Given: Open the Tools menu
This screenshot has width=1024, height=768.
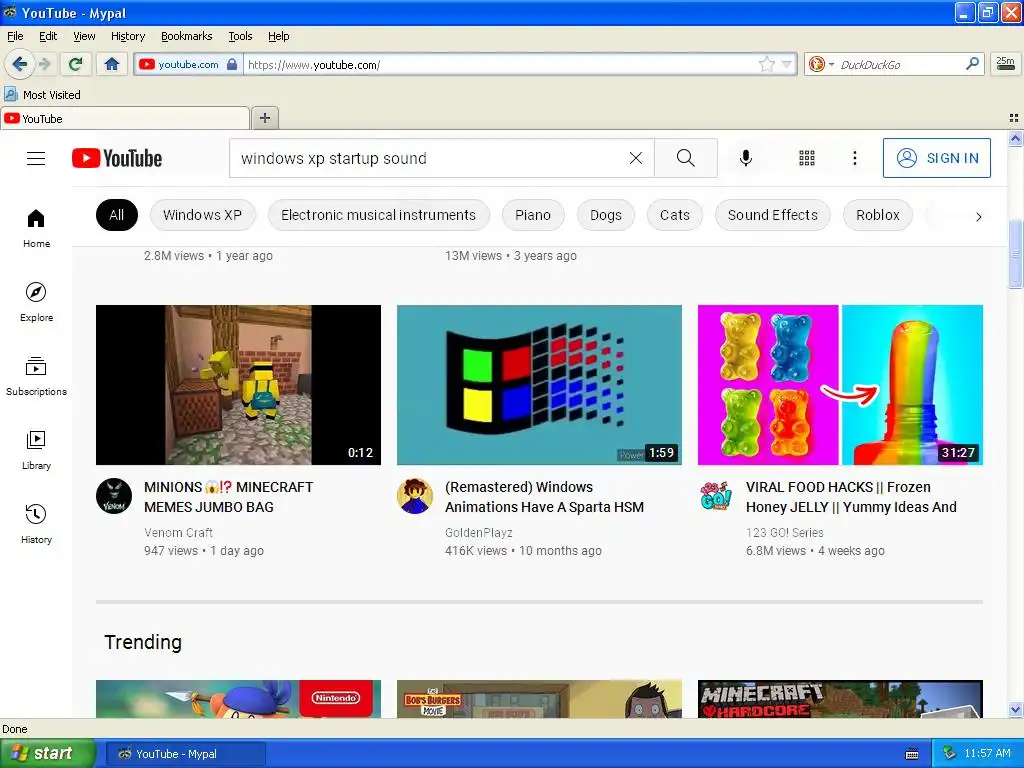Looking at the screenshot, I should 240,36.
